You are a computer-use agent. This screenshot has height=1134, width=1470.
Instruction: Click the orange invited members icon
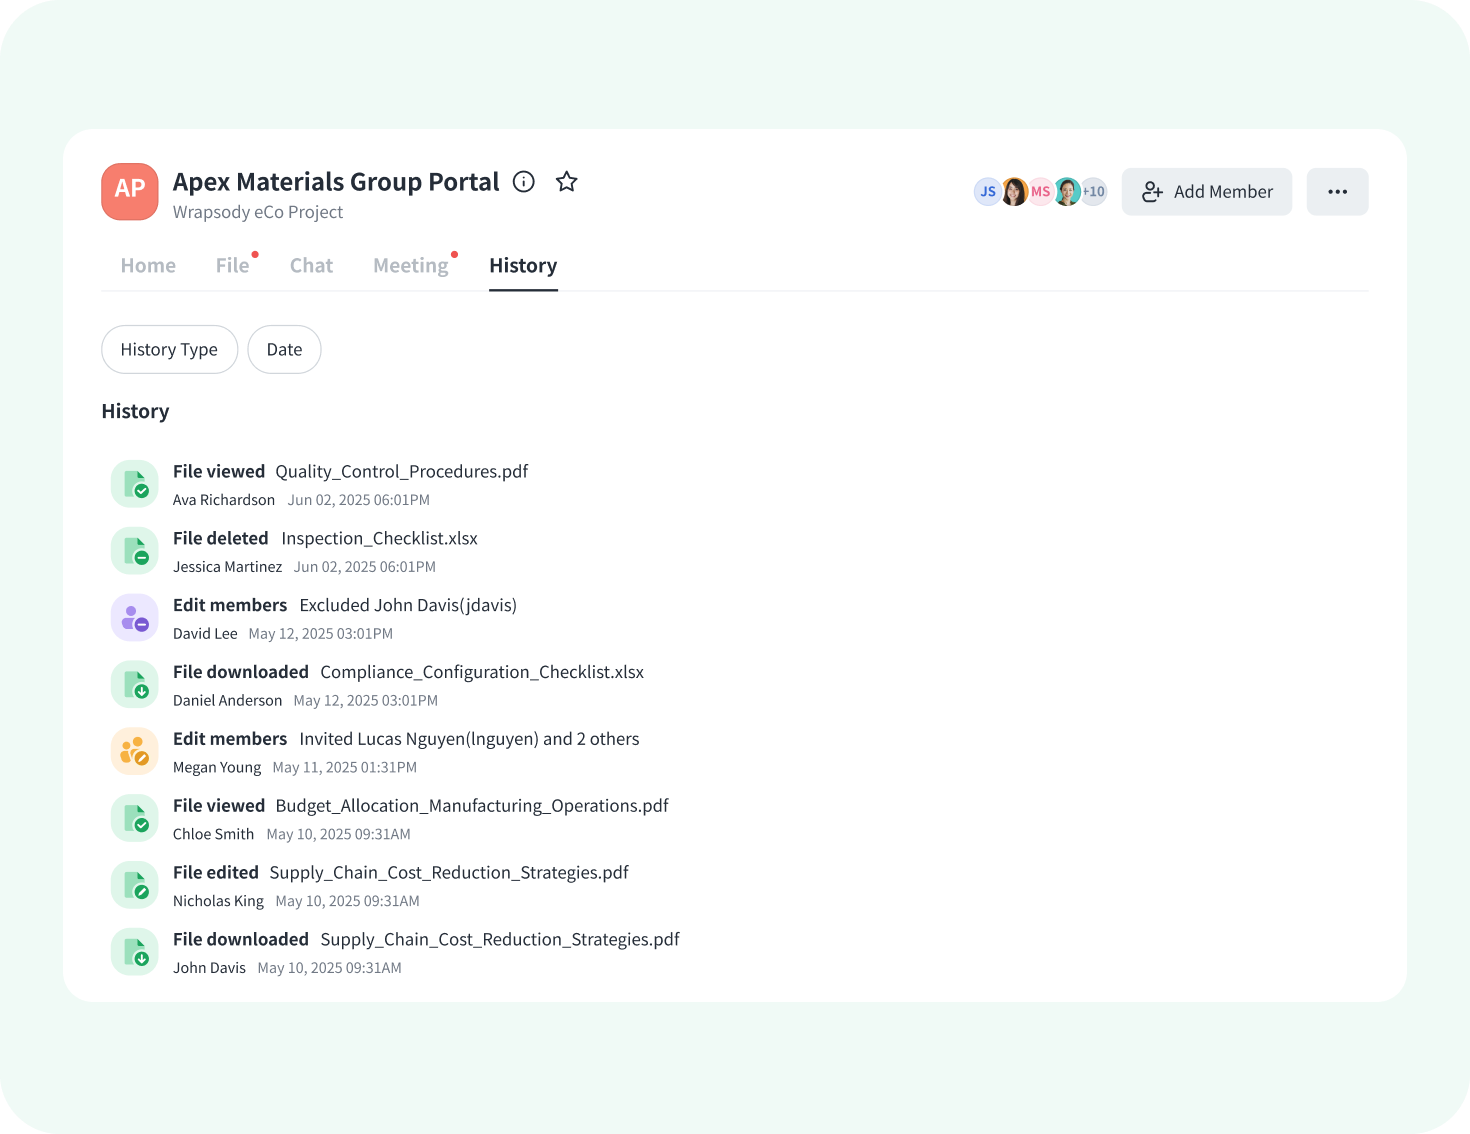(x=135, y=751)
